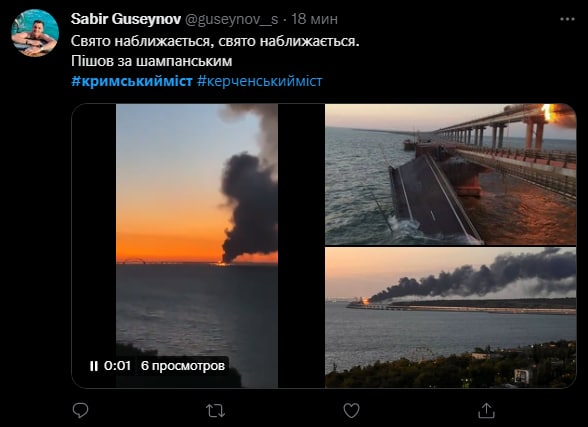
Task: Open the #керченськийміст hashtag
Action: (260, 81)
